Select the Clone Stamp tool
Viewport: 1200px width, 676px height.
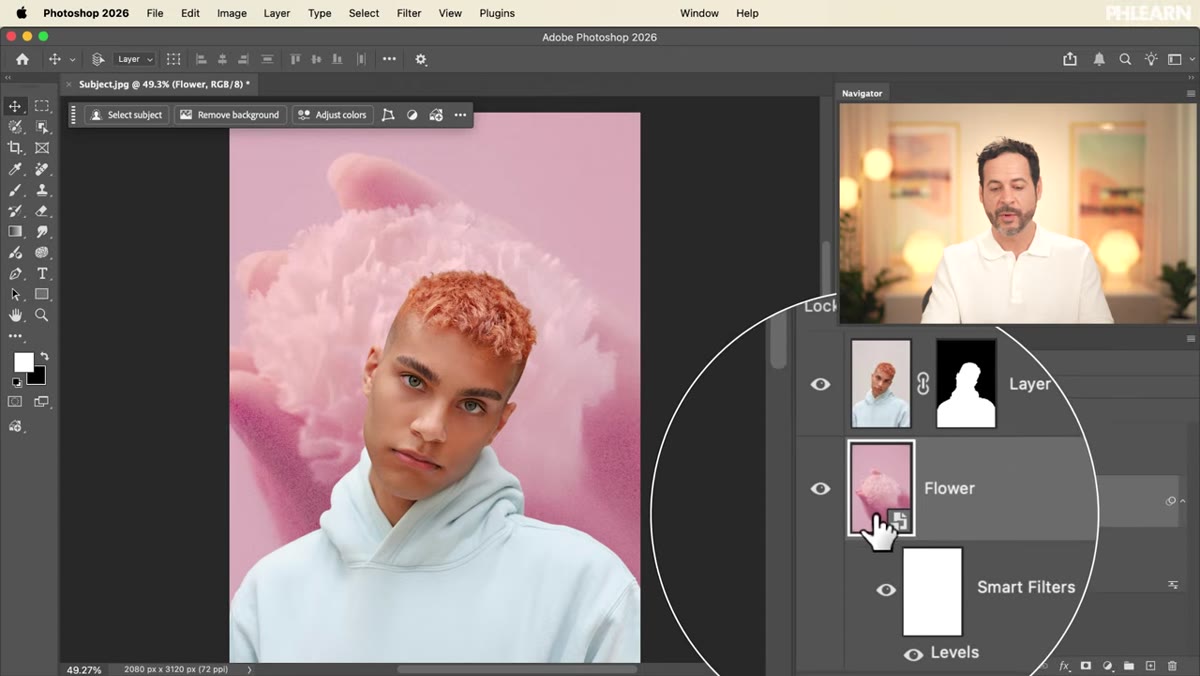coord(42,190)
